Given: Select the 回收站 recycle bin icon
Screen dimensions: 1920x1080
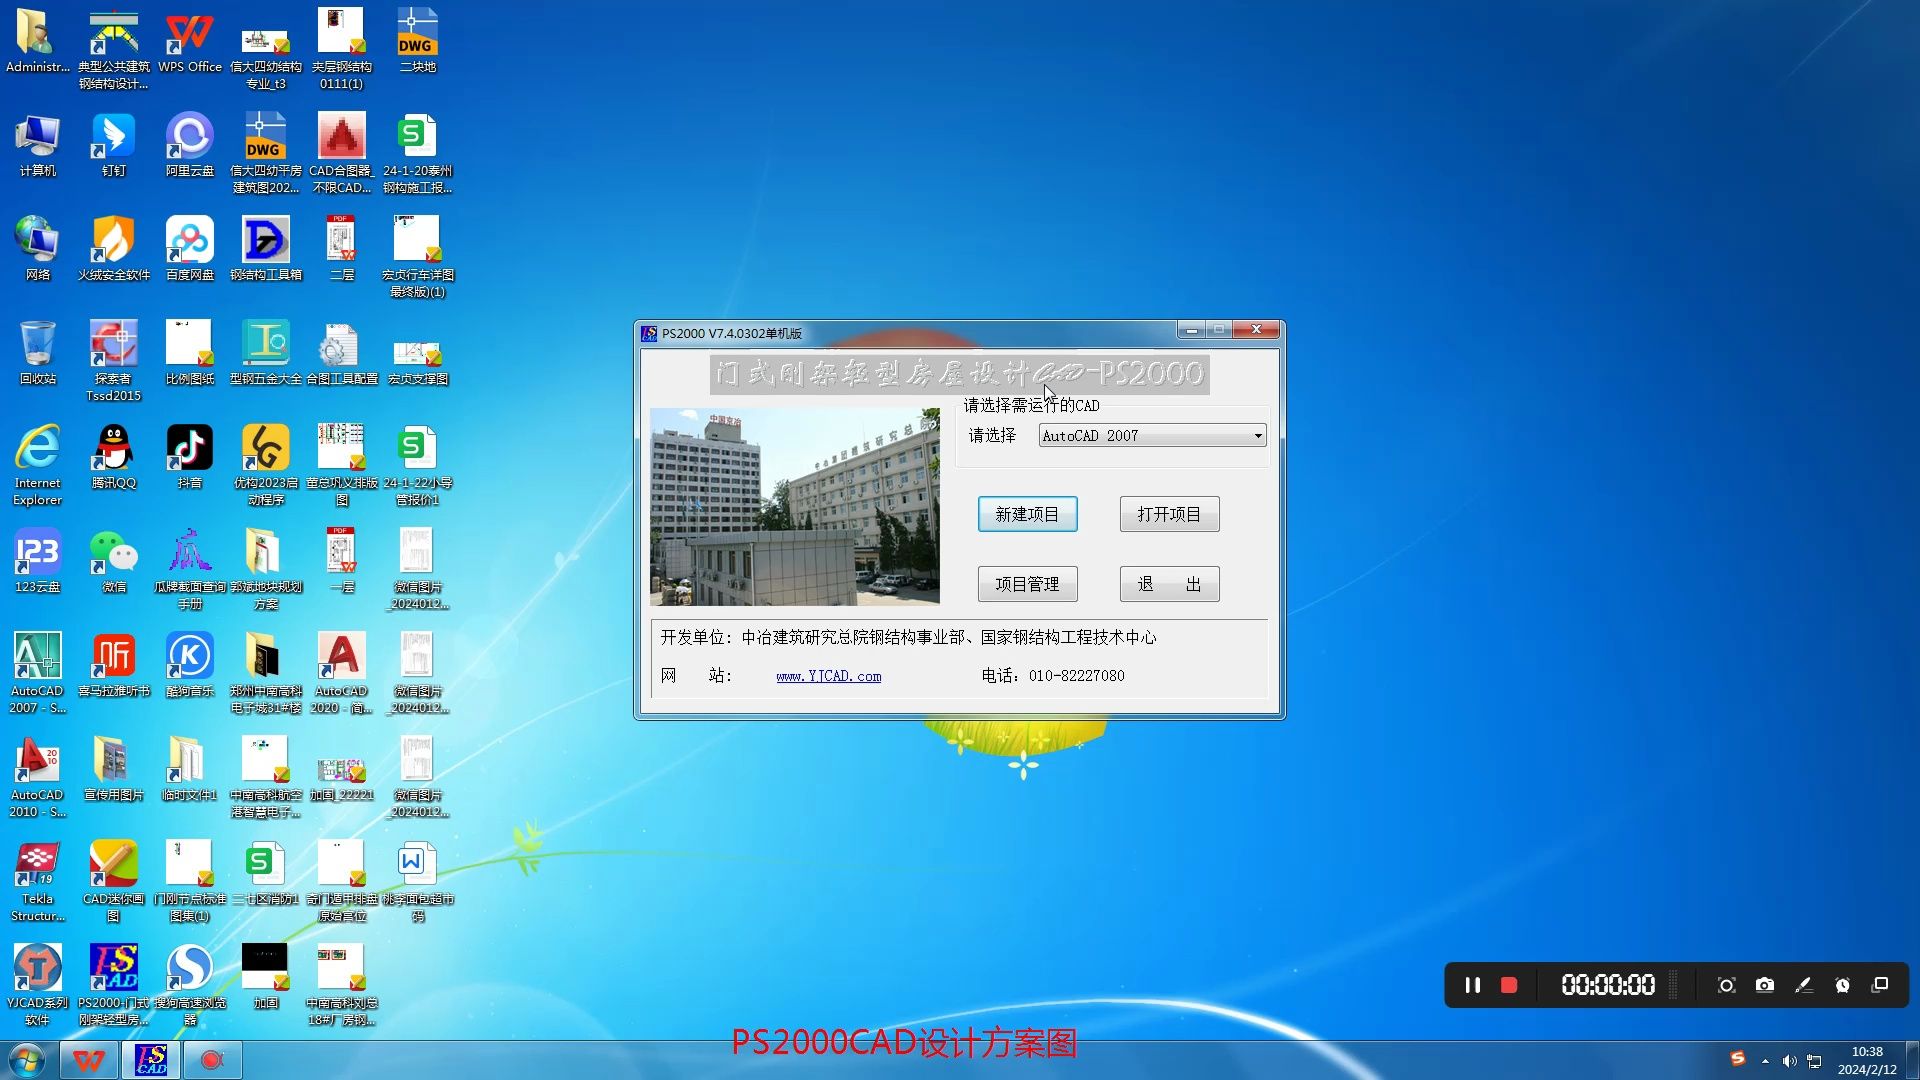Looking at the screenshot, I should [38, 354].
